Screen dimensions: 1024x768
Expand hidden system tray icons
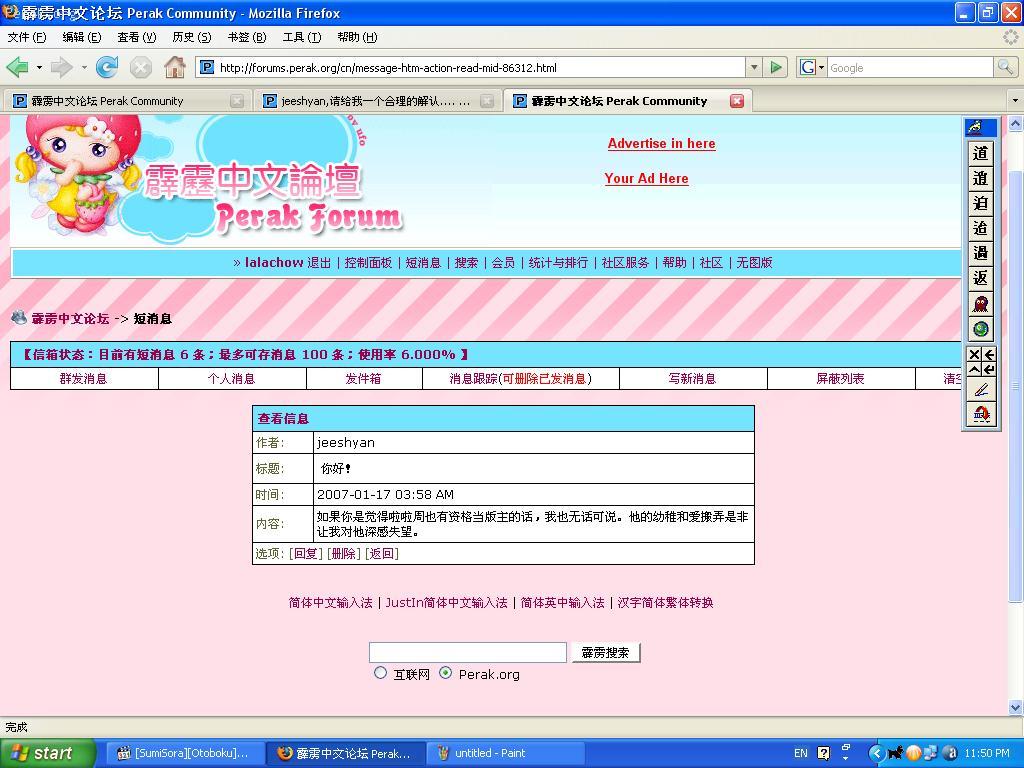point(876,753)
